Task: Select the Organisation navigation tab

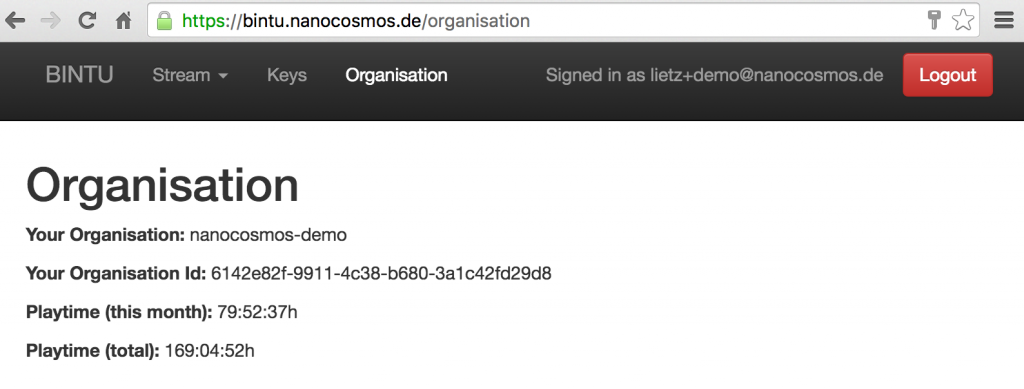Action: [x=396, y=75]
